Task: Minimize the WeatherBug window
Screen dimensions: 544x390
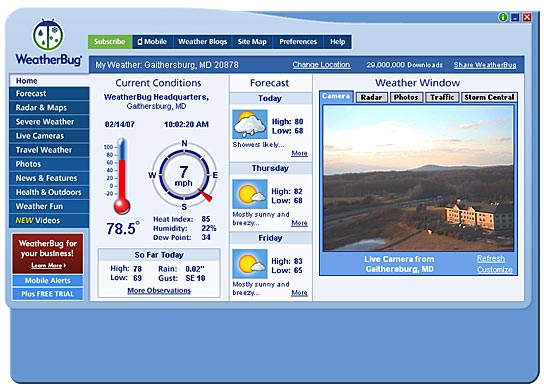Action: click(515, 17)
